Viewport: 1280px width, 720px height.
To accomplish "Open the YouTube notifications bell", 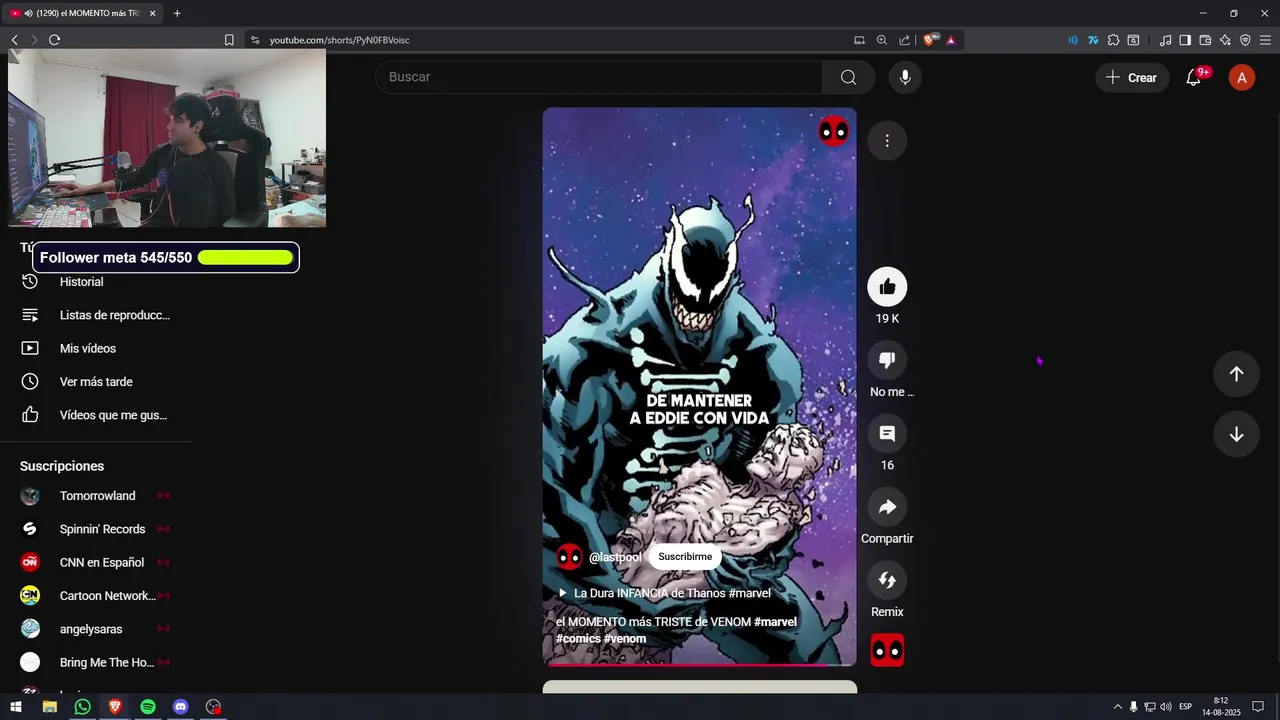I will click(1193, 77).
